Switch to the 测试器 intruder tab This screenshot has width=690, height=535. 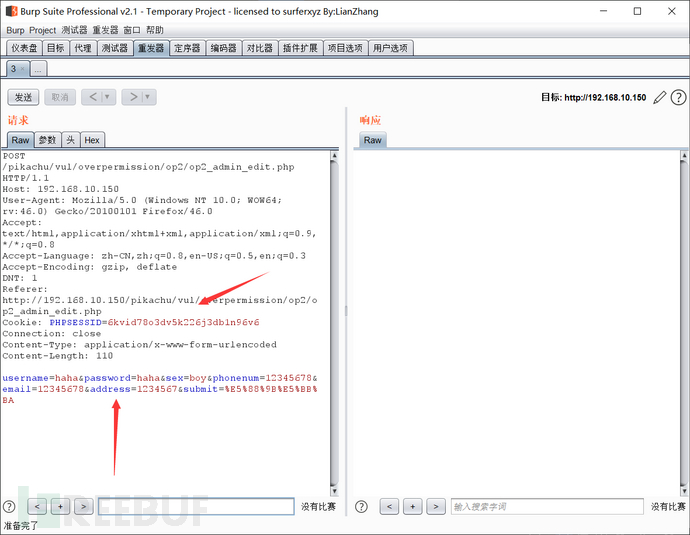115,48
